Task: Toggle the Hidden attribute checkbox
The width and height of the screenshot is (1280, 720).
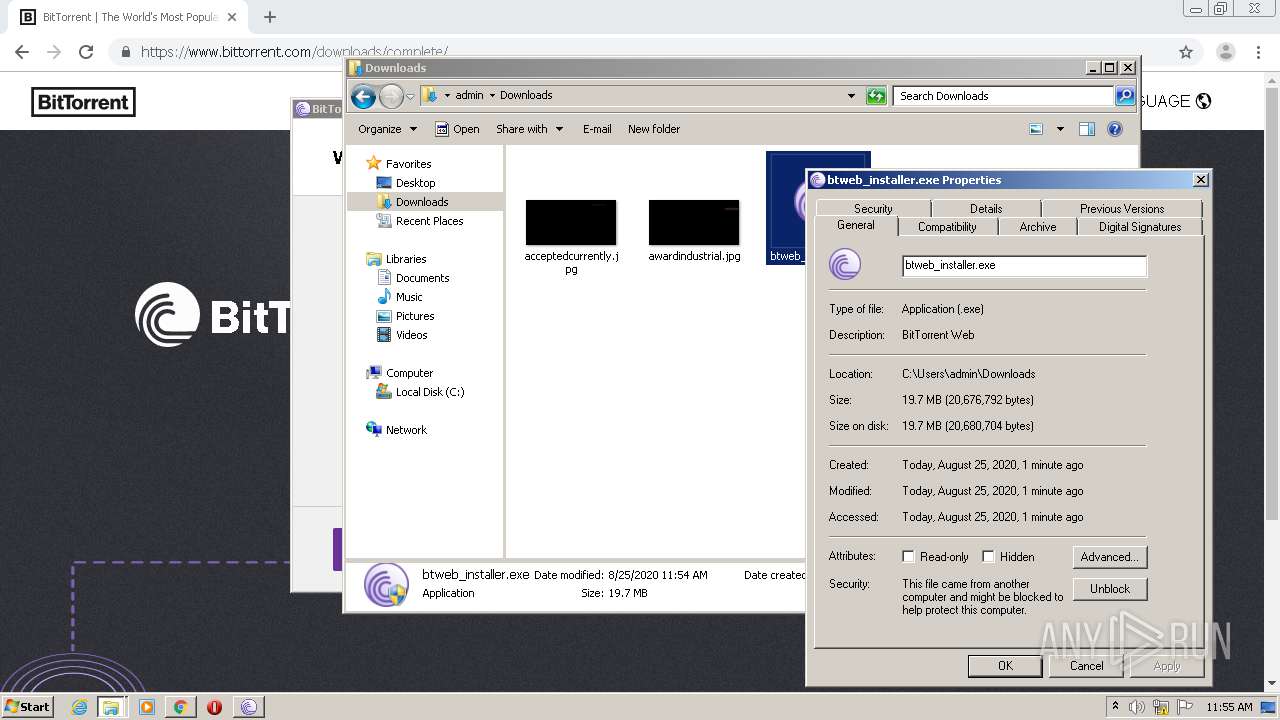Action: 988,557
